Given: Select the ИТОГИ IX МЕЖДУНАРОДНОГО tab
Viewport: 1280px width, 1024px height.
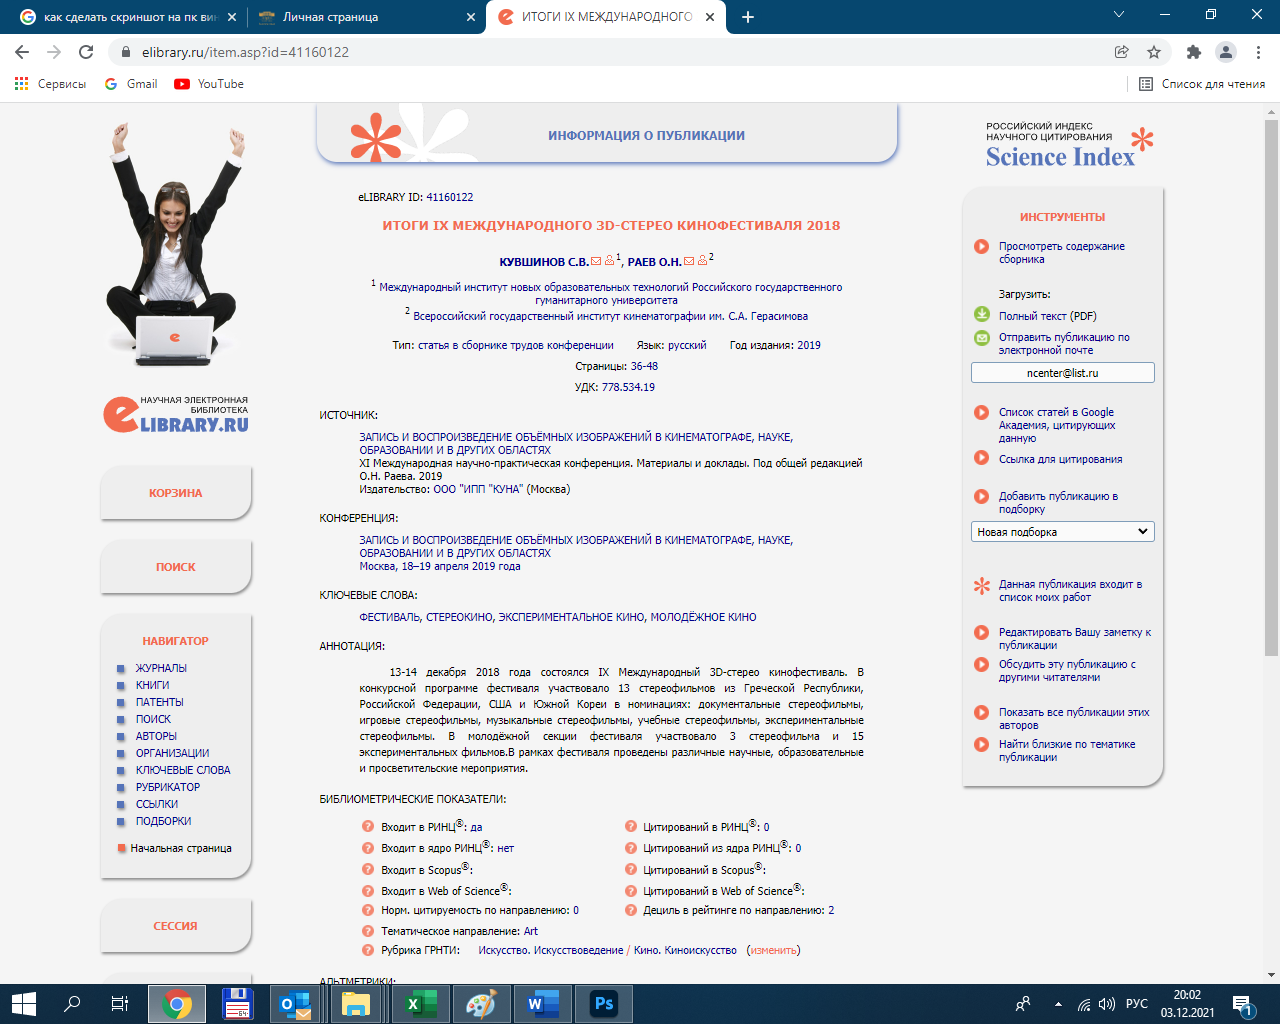Looking at the screenshot, I should 607,17.
